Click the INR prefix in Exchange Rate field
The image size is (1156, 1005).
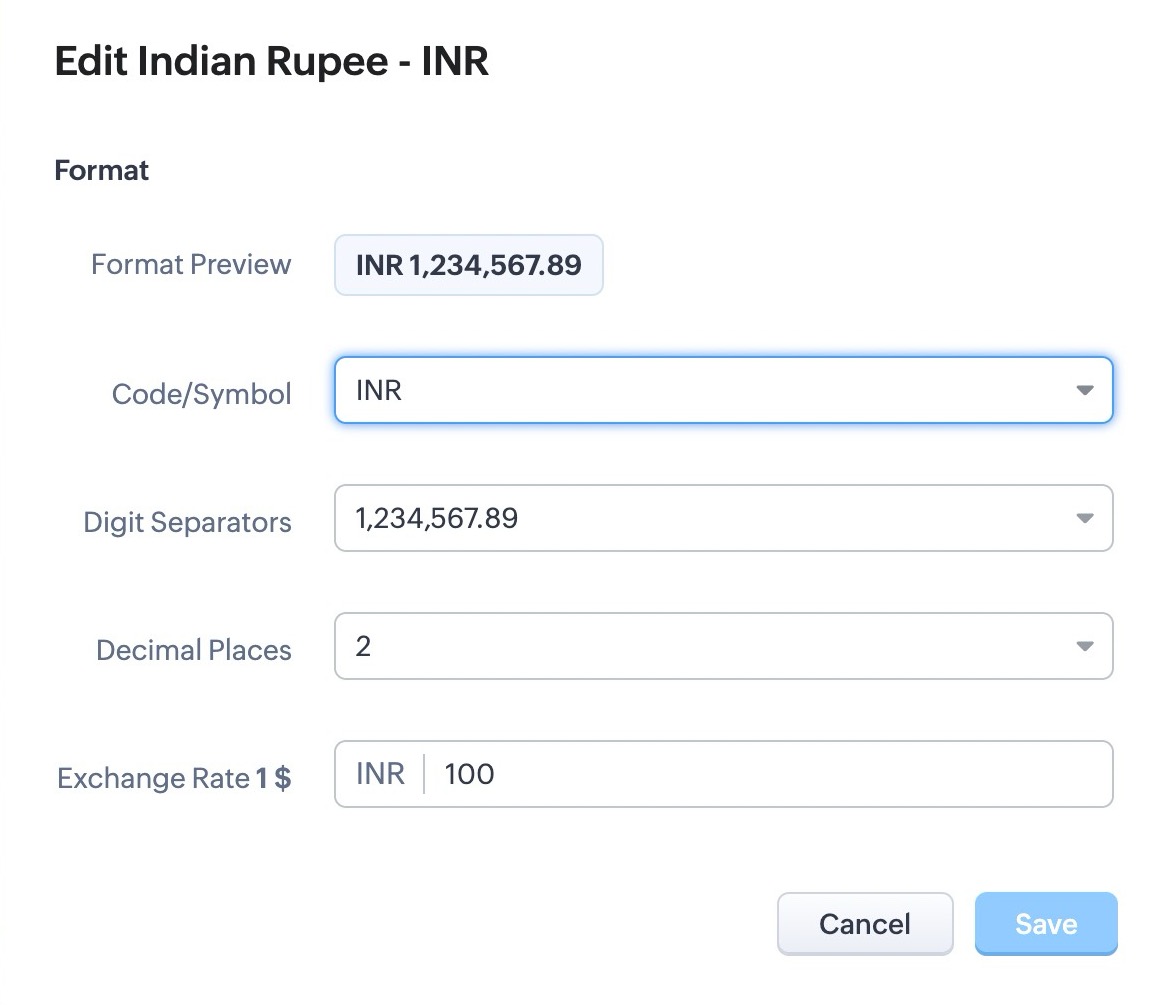380,774
